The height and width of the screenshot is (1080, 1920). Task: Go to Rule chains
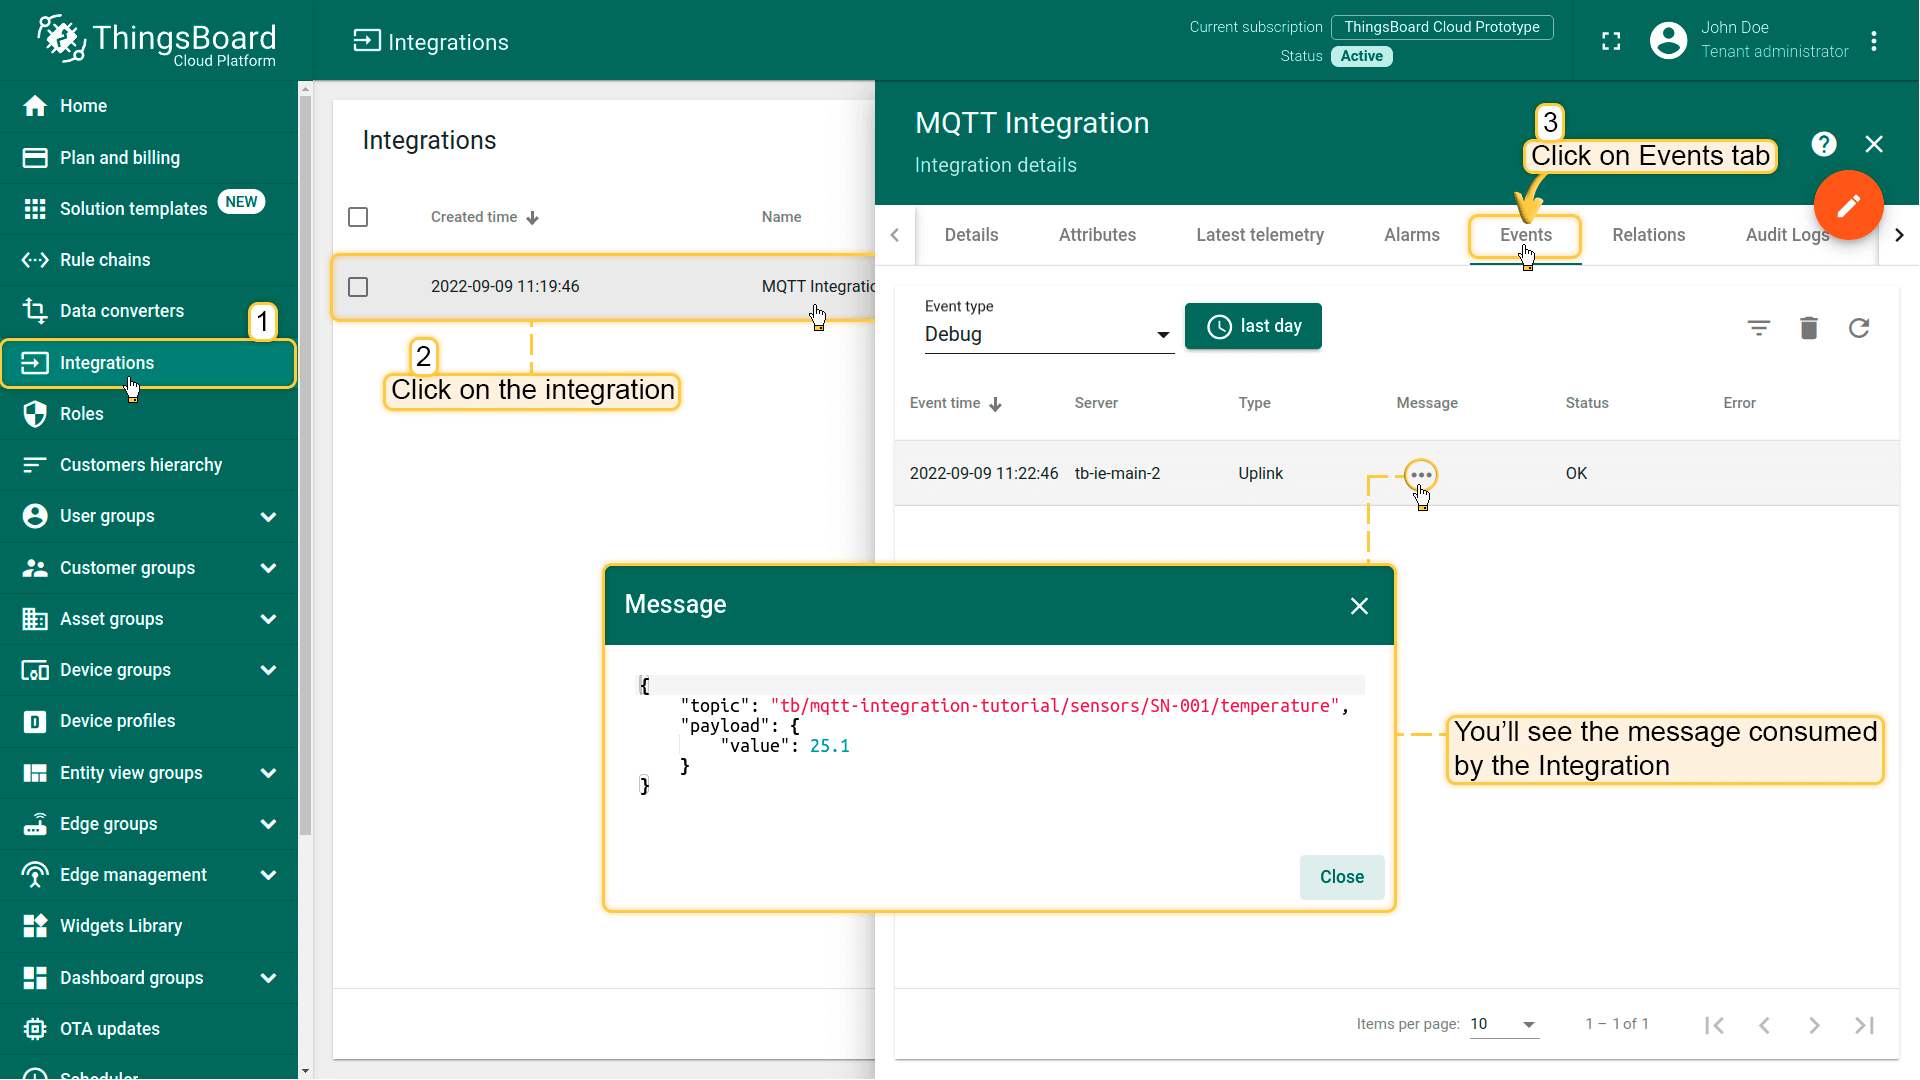[148, 260]
